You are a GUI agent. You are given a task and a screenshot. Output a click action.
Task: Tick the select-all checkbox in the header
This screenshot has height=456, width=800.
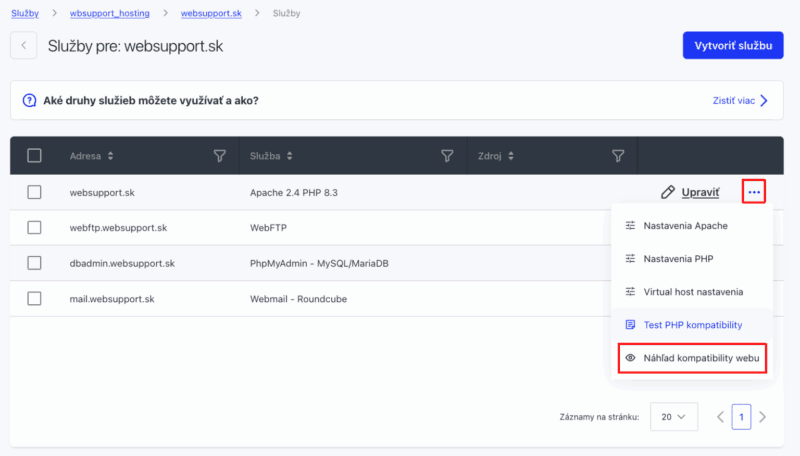(35, 156)
